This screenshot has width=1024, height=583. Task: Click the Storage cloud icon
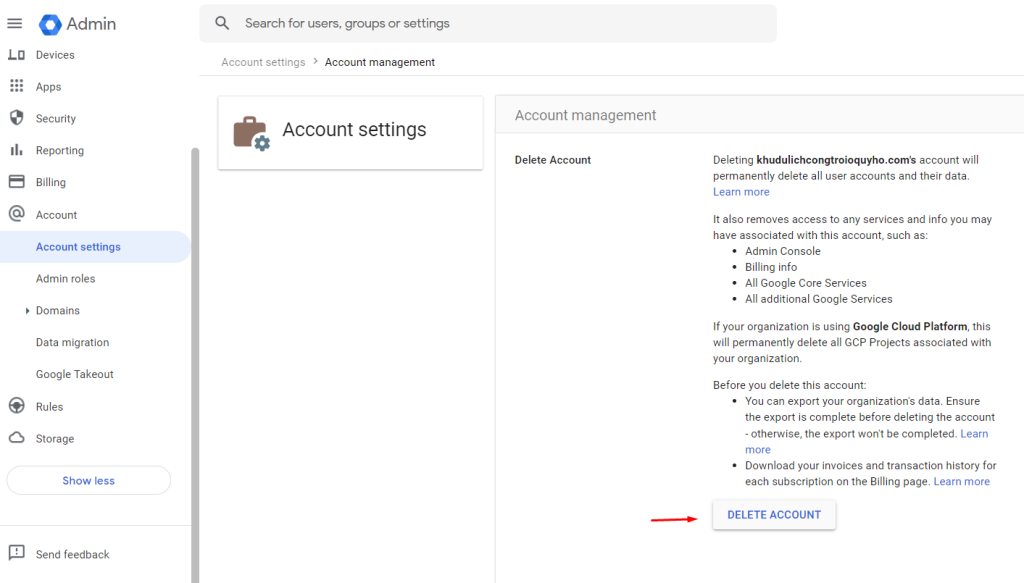coord(16,438)
